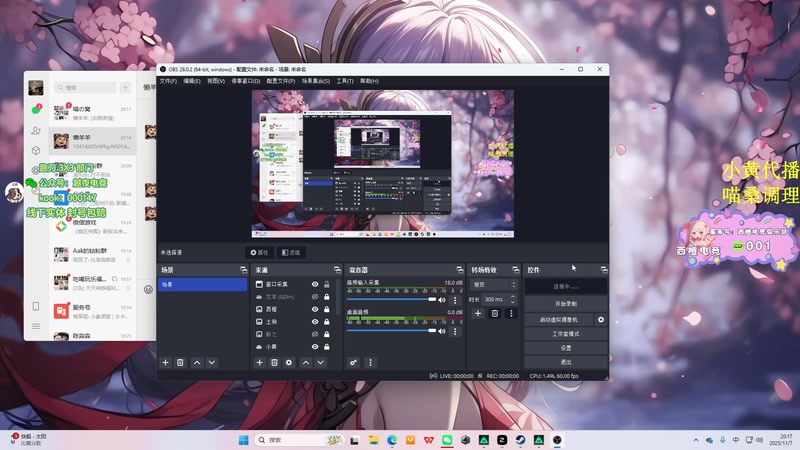This screenshot has width=800, height=450.
Task: Open Audio Mixer bottom options menu
Action: [x=370, y=362]
